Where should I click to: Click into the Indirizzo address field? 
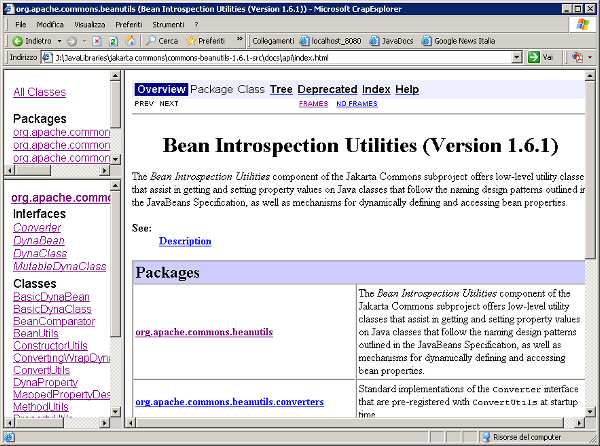(x=281, y=58)
